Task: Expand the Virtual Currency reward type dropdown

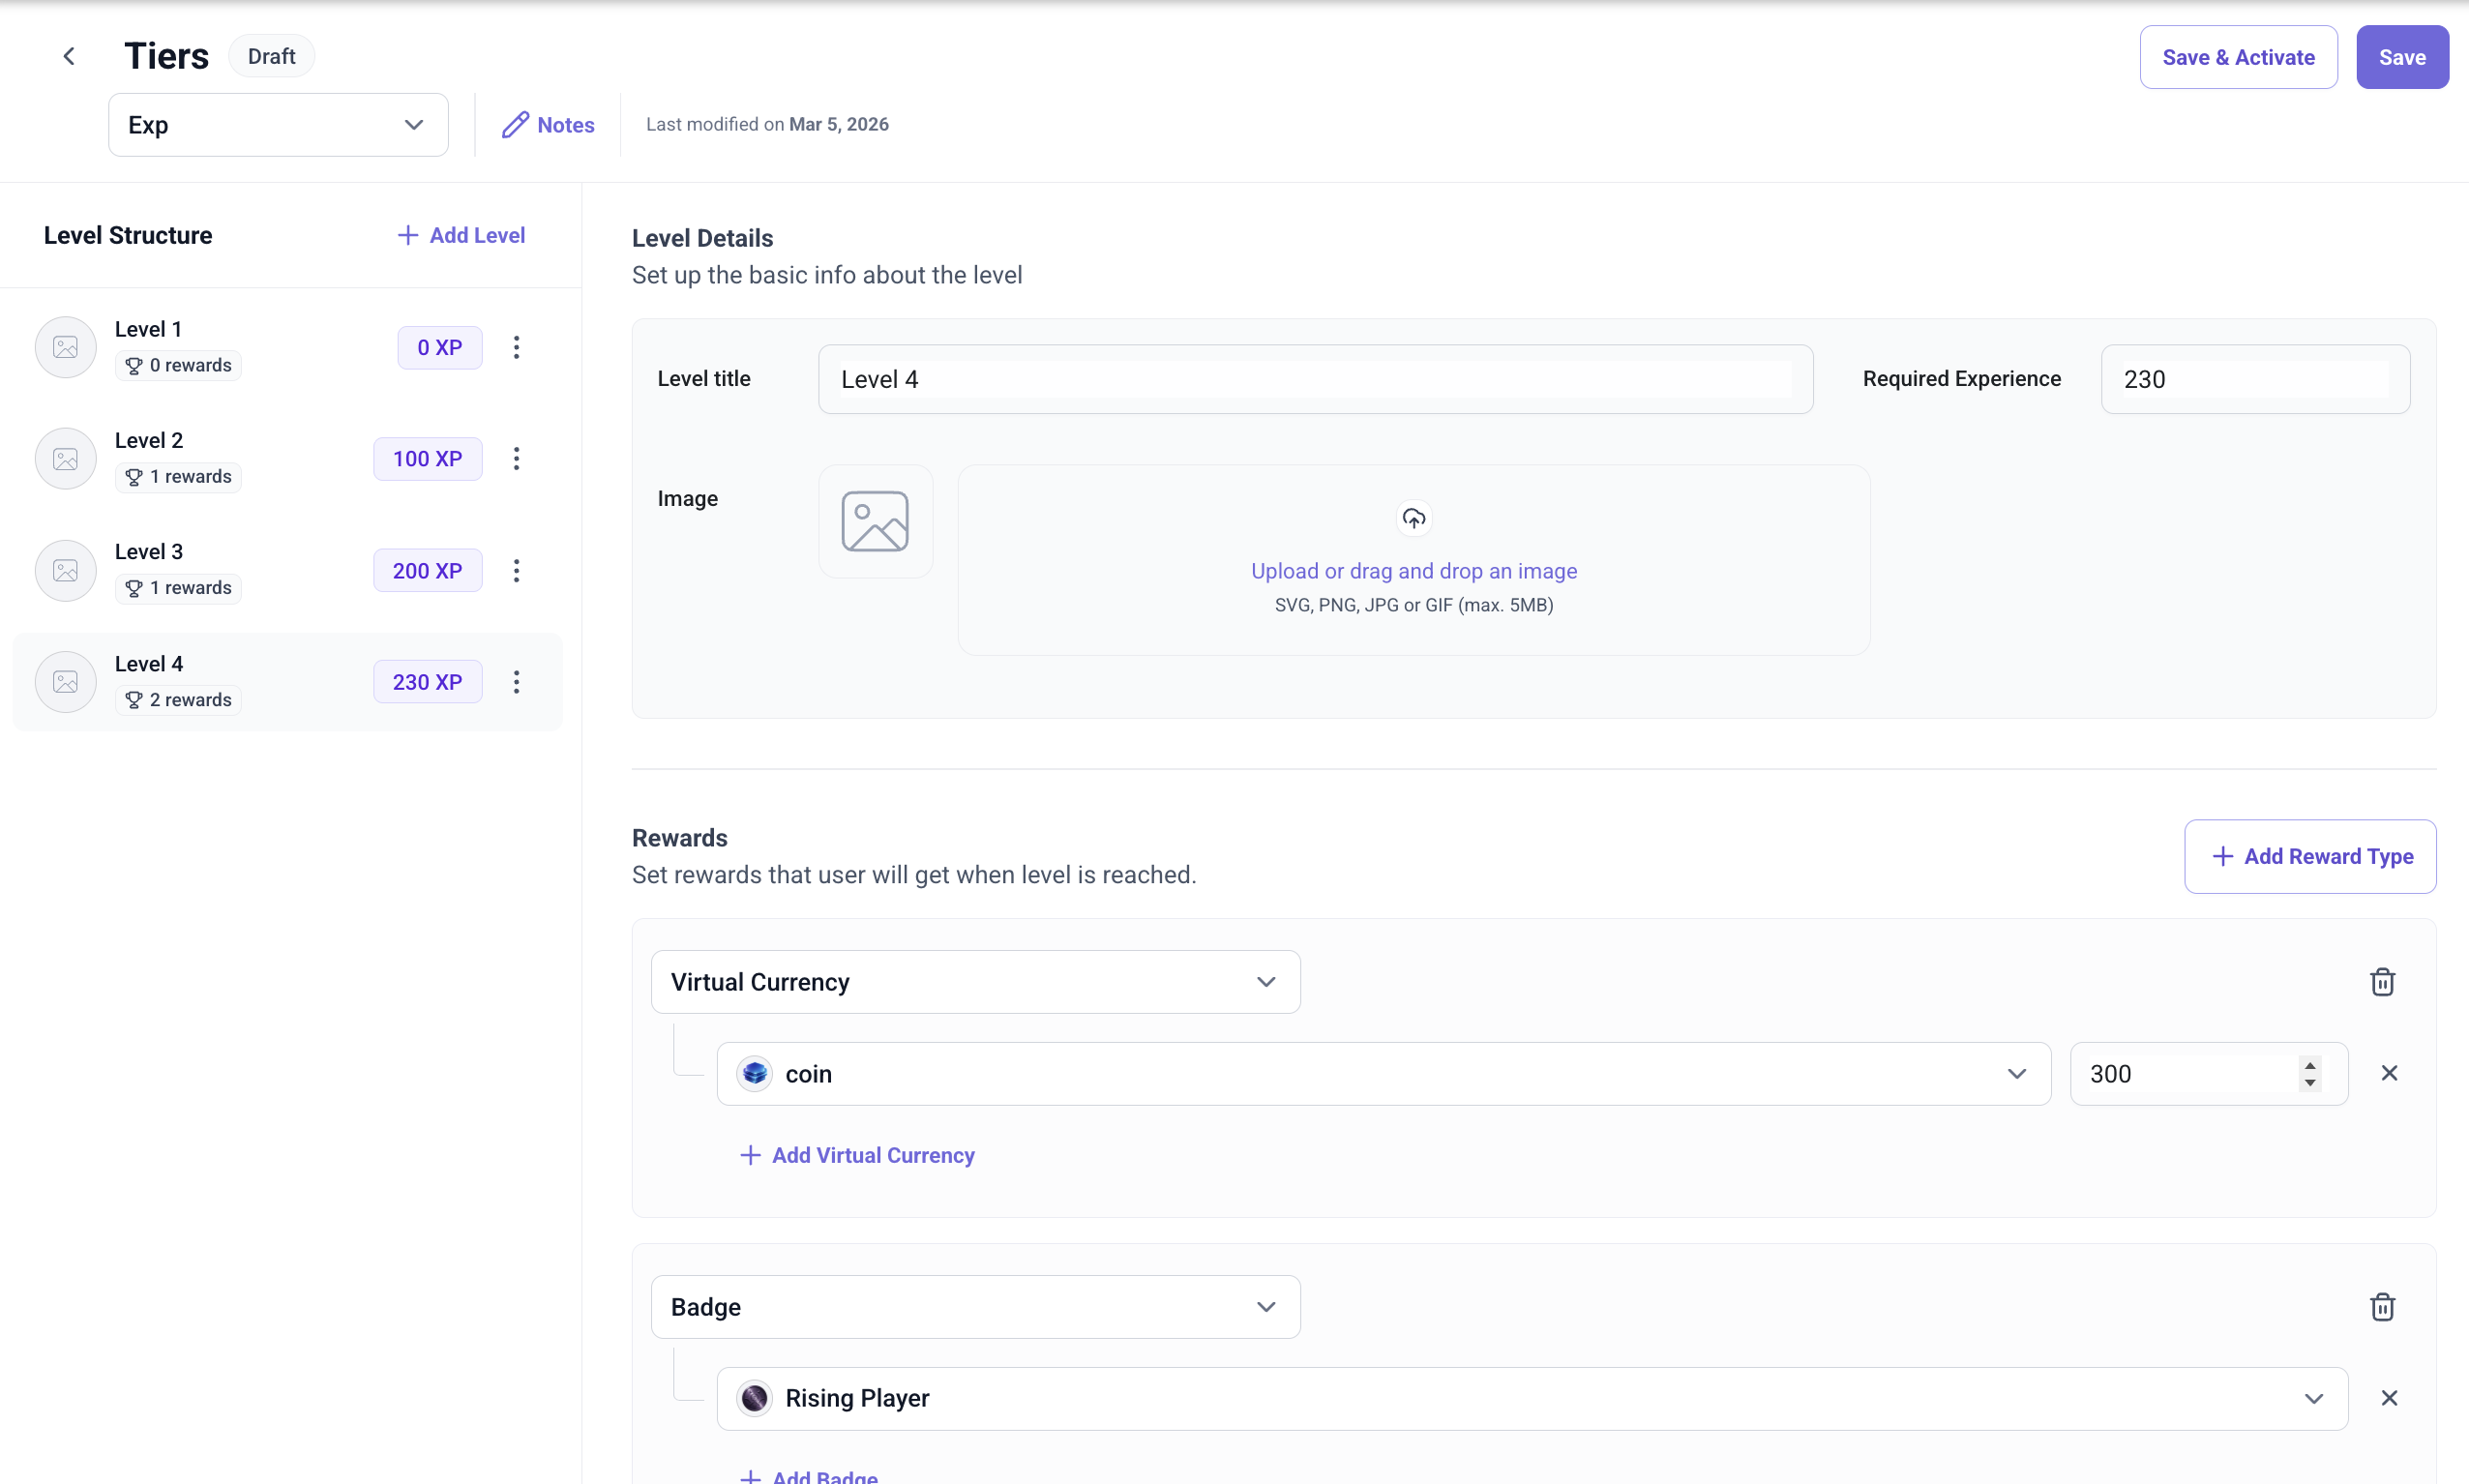Action: (x=976, y=982)
